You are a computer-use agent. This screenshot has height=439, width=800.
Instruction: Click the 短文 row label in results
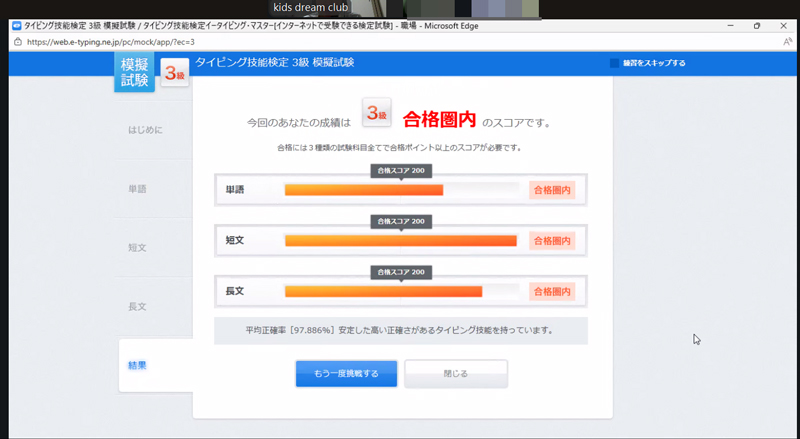tap(235, 240)
